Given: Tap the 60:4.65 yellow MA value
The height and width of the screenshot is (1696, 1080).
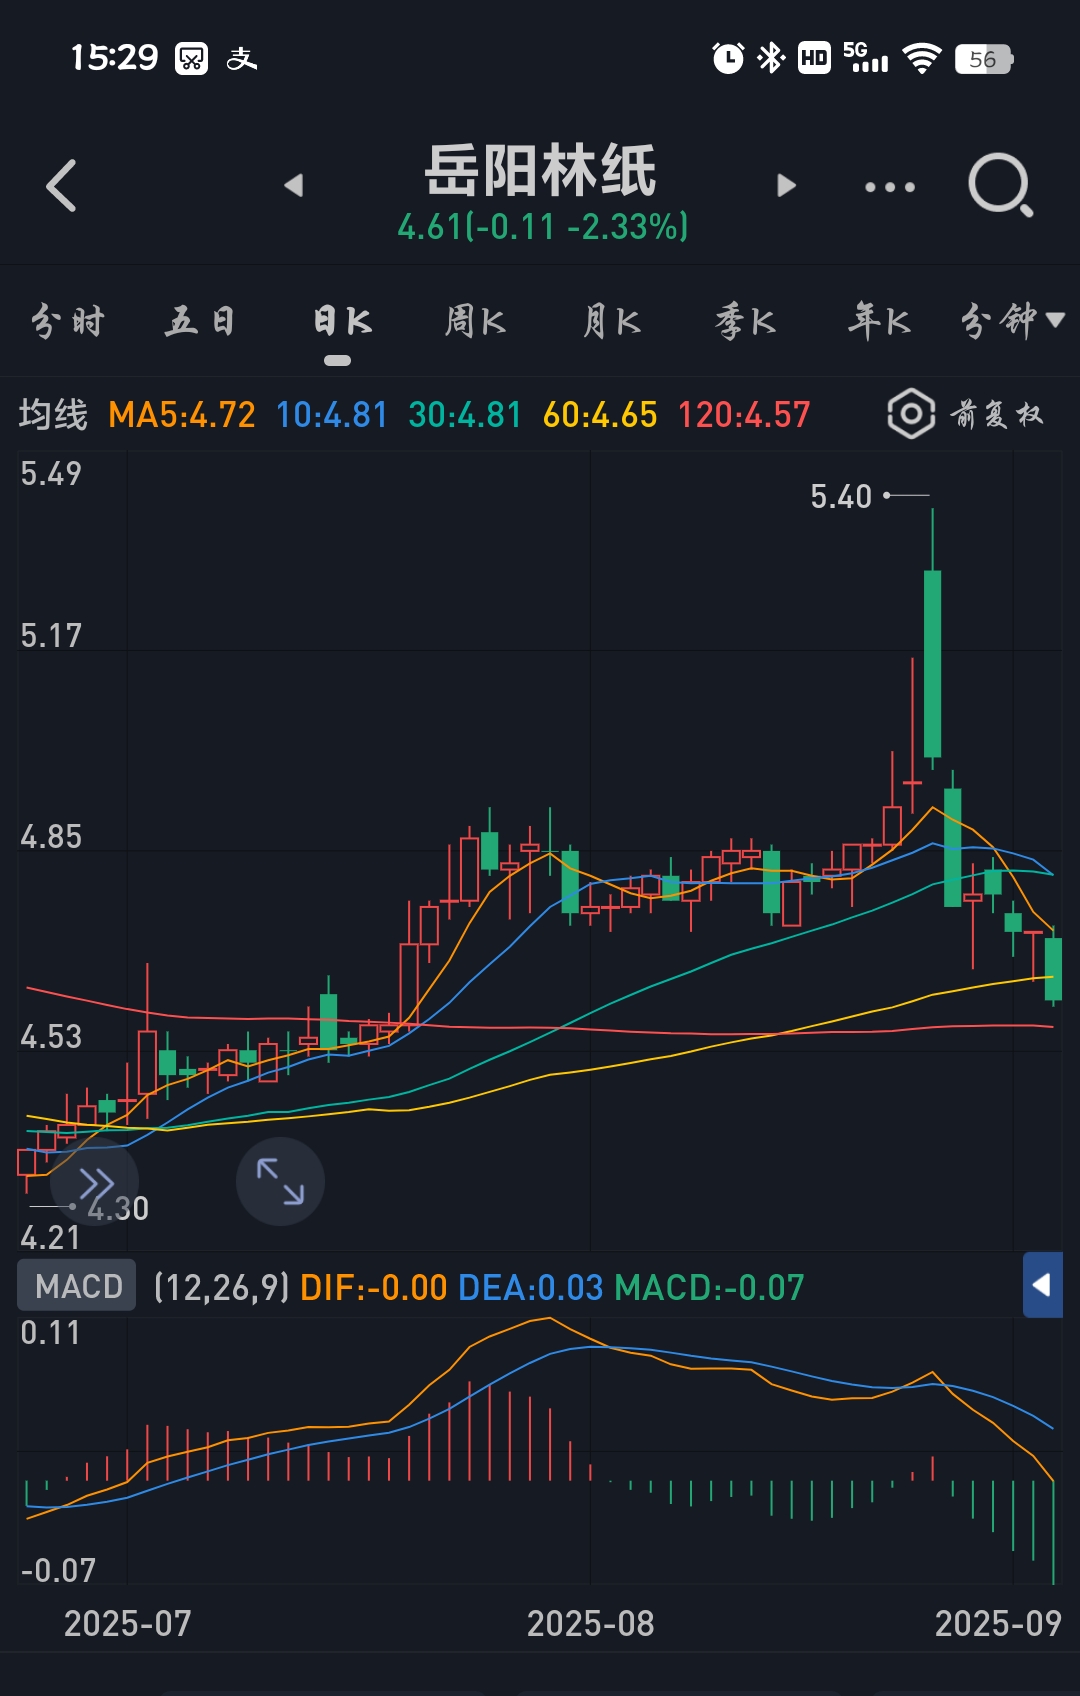Looking at the screenshot, I should click(x=600, y=414).
